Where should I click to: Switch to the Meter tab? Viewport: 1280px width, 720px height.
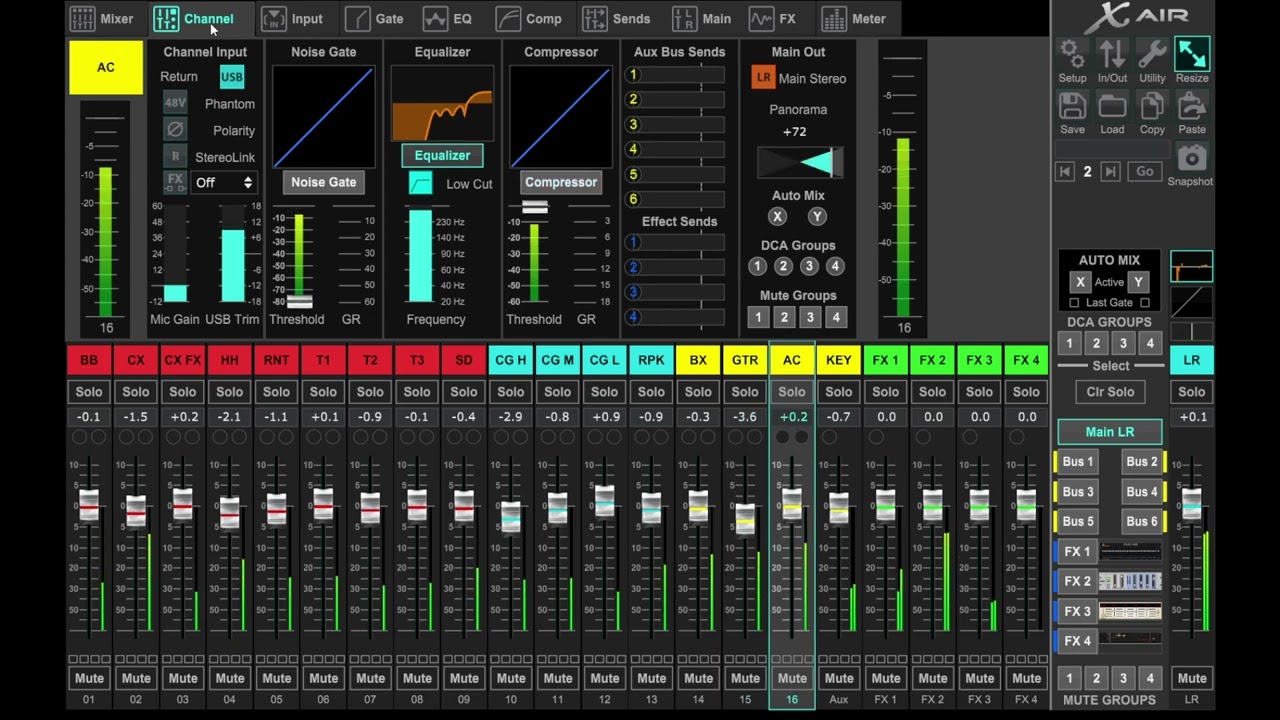(x=854, y=19)
